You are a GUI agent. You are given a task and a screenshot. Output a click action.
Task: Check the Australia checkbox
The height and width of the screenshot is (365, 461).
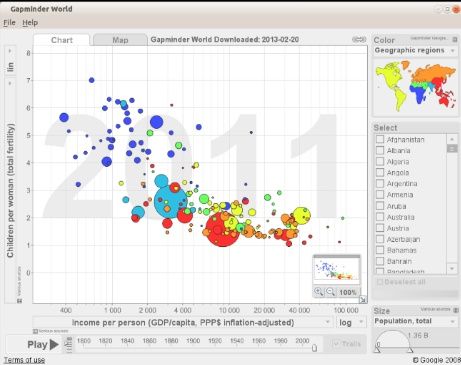(x=380, y=217)
